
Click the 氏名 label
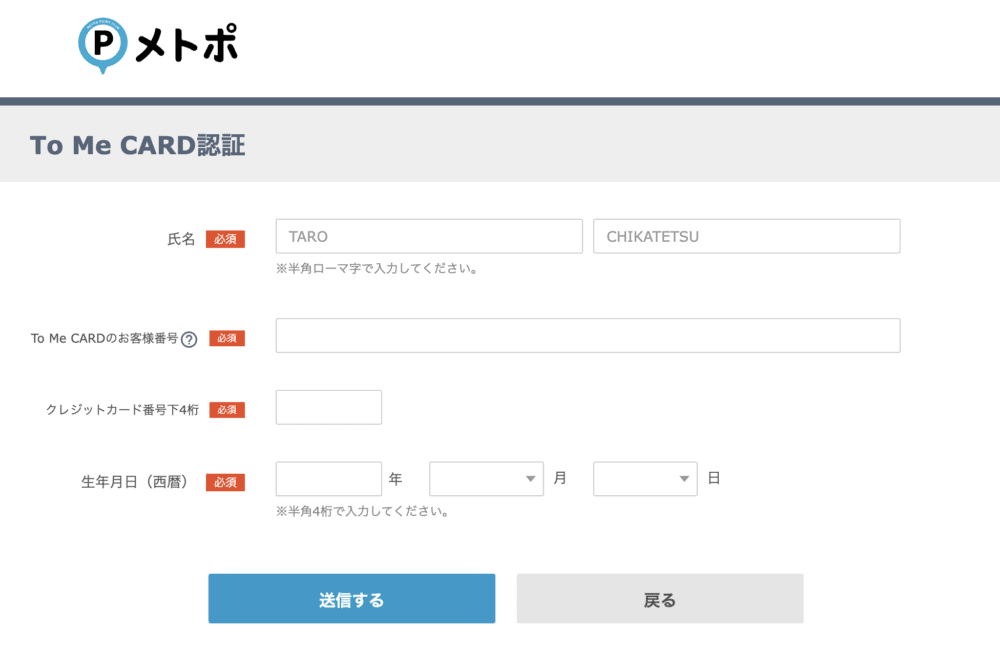click(x=181, y=239)
